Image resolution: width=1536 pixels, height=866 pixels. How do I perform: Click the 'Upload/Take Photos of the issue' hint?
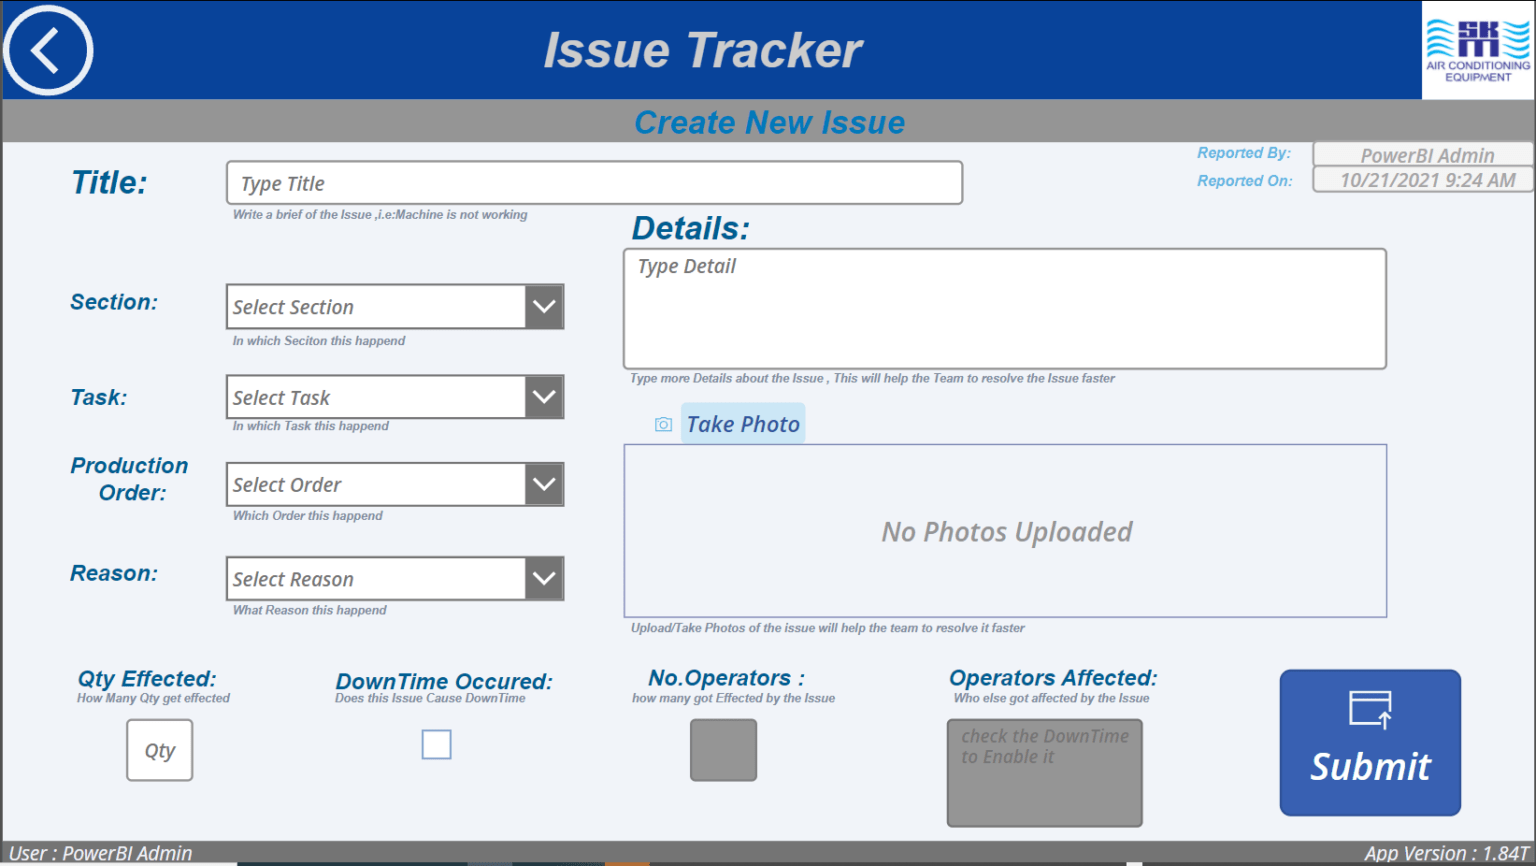click(x=827, y=628)
